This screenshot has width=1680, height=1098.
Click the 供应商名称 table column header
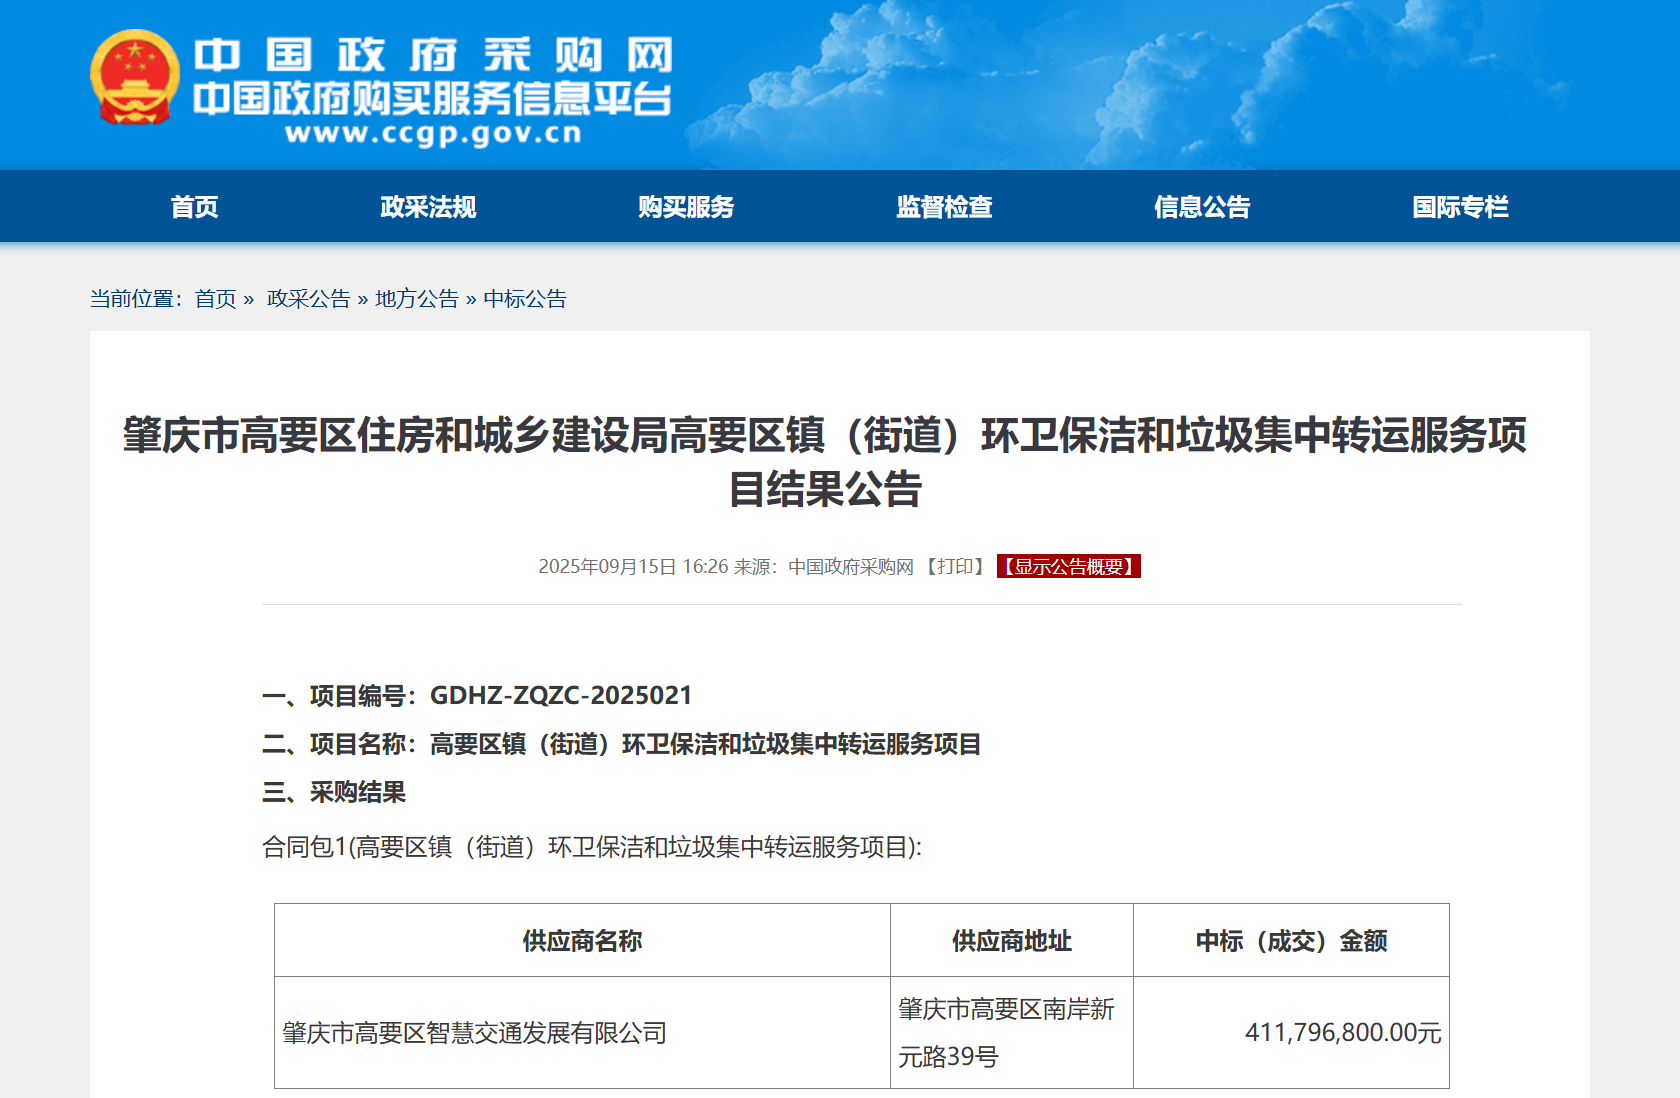(582, 941)
